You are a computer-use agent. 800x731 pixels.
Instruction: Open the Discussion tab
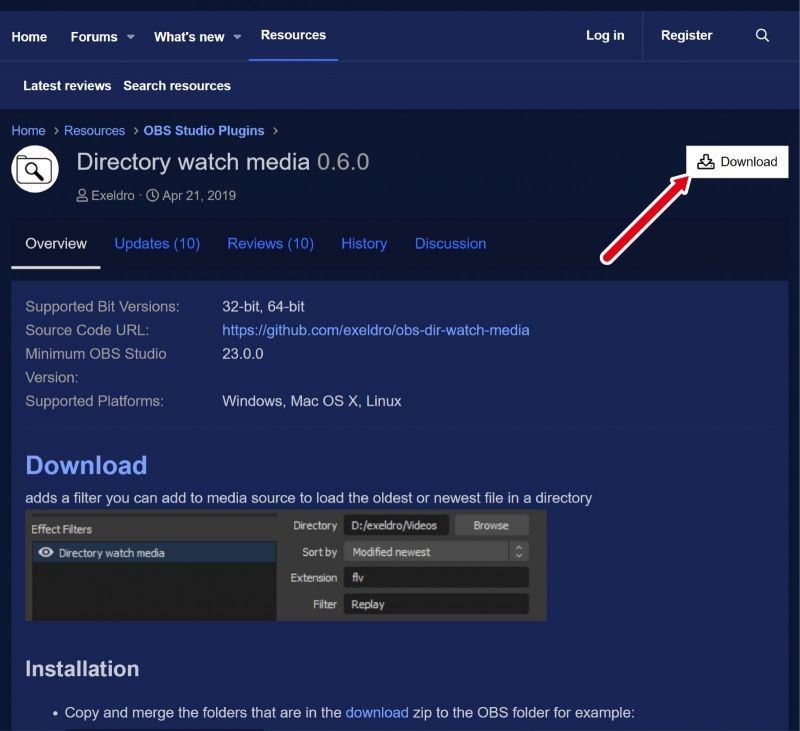point(451,243)
